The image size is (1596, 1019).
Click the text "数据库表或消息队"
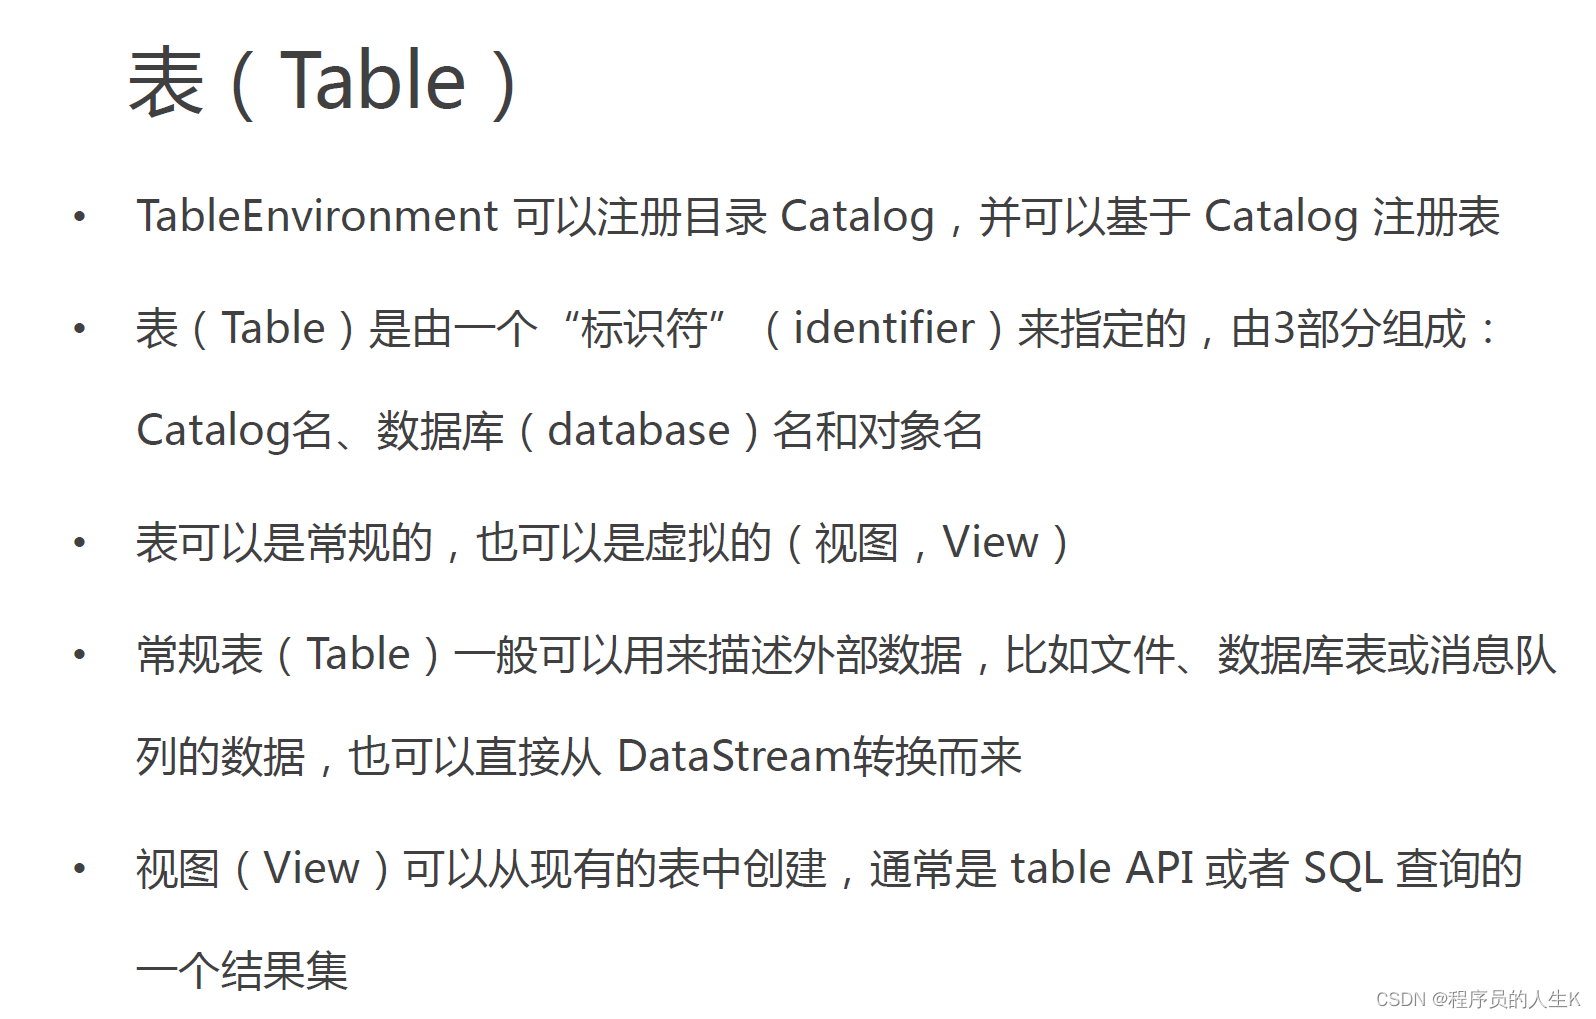[x=1386, y=655]
